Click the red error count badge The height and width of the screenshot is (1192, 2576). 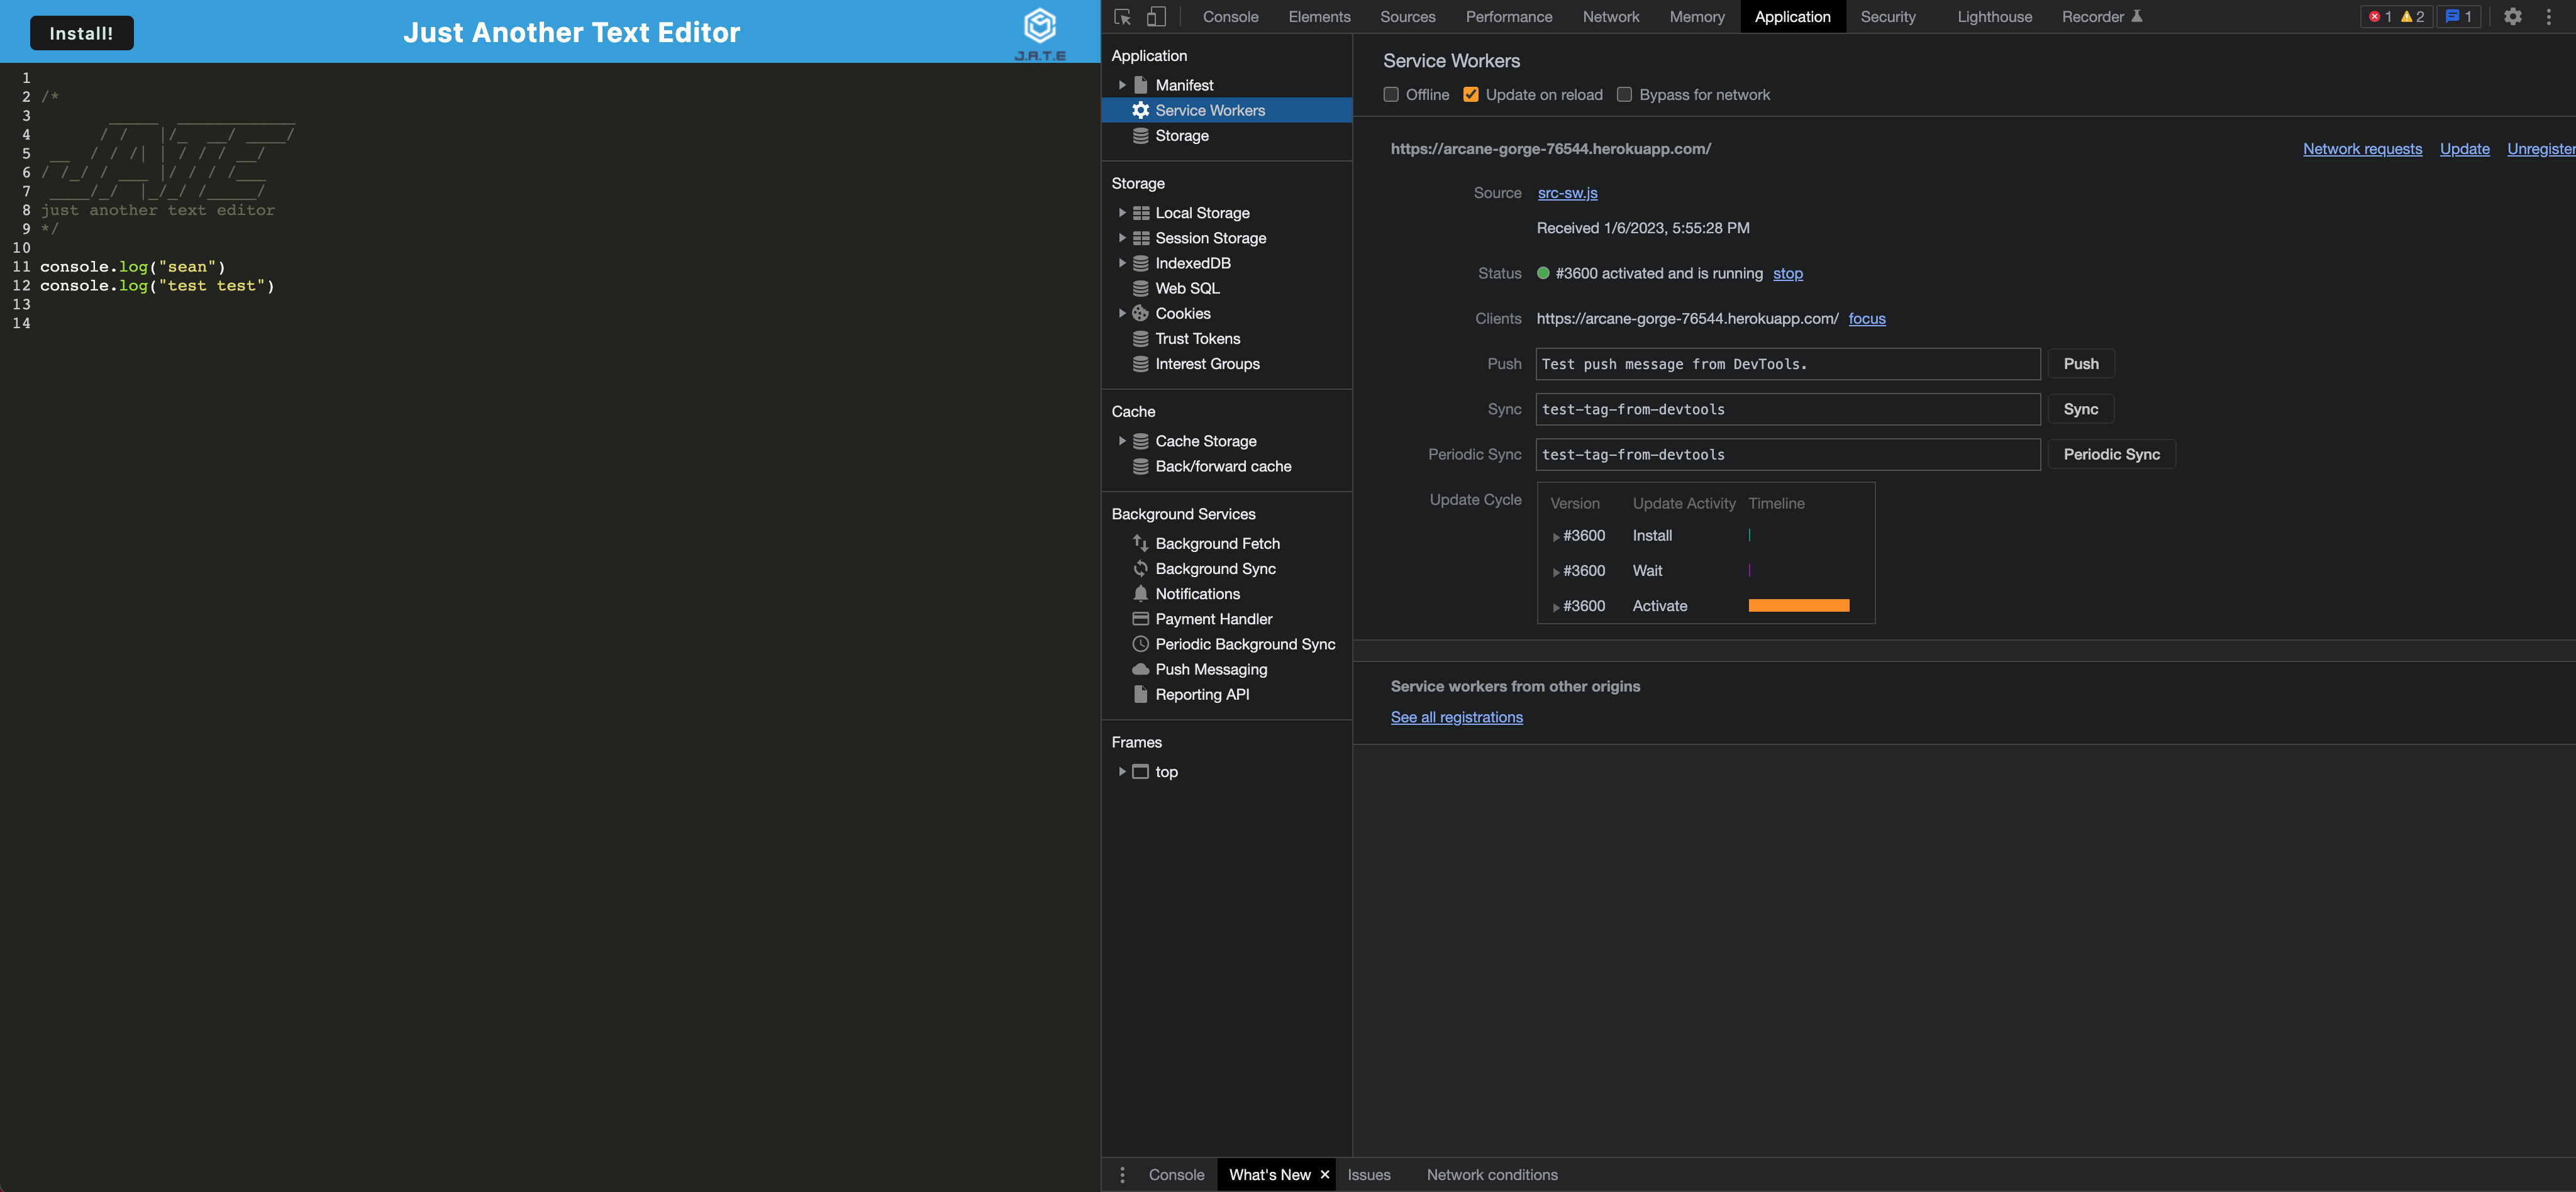pos(2380,17)
